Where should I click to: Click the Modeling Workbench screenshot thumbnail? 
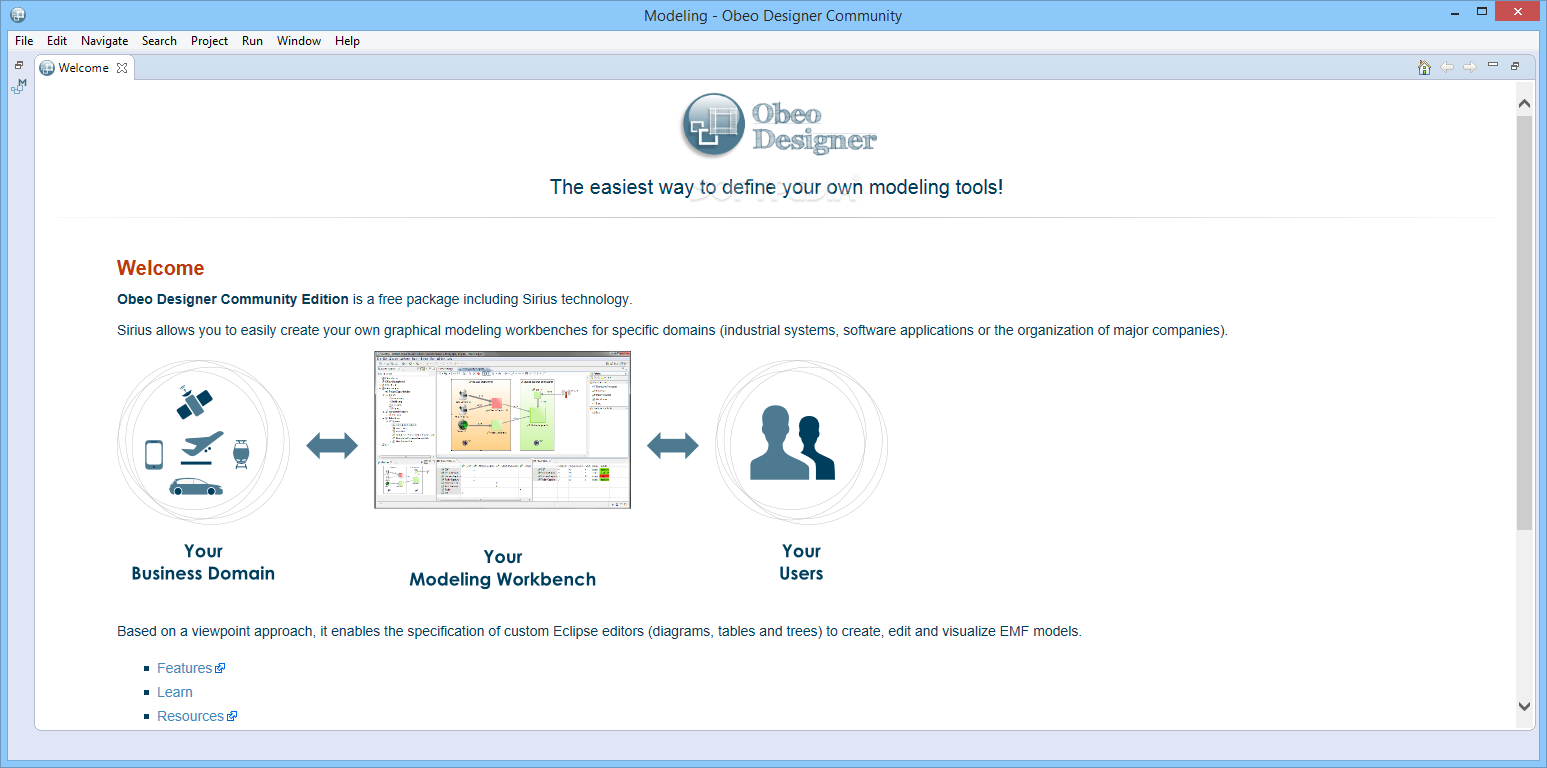pyautogui.click(x=503, y=429)
